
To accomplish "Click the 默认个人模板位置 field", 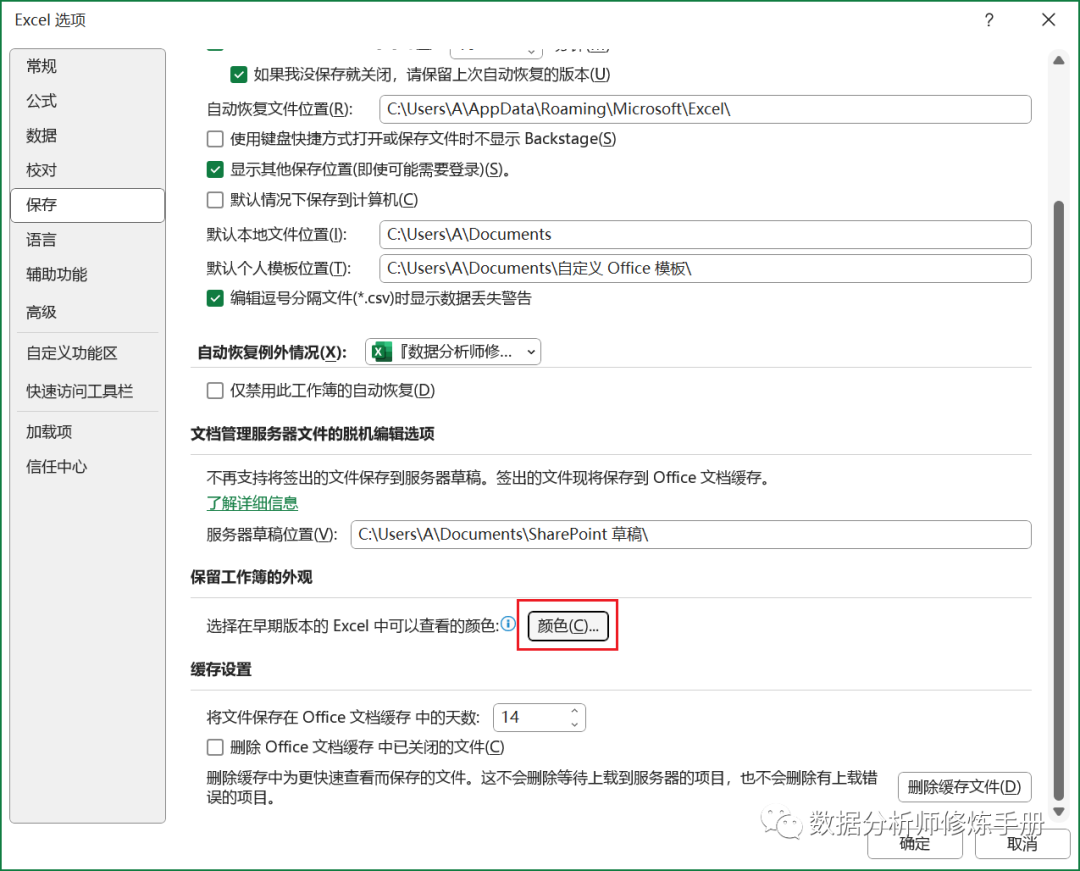I will click(705, 268).
